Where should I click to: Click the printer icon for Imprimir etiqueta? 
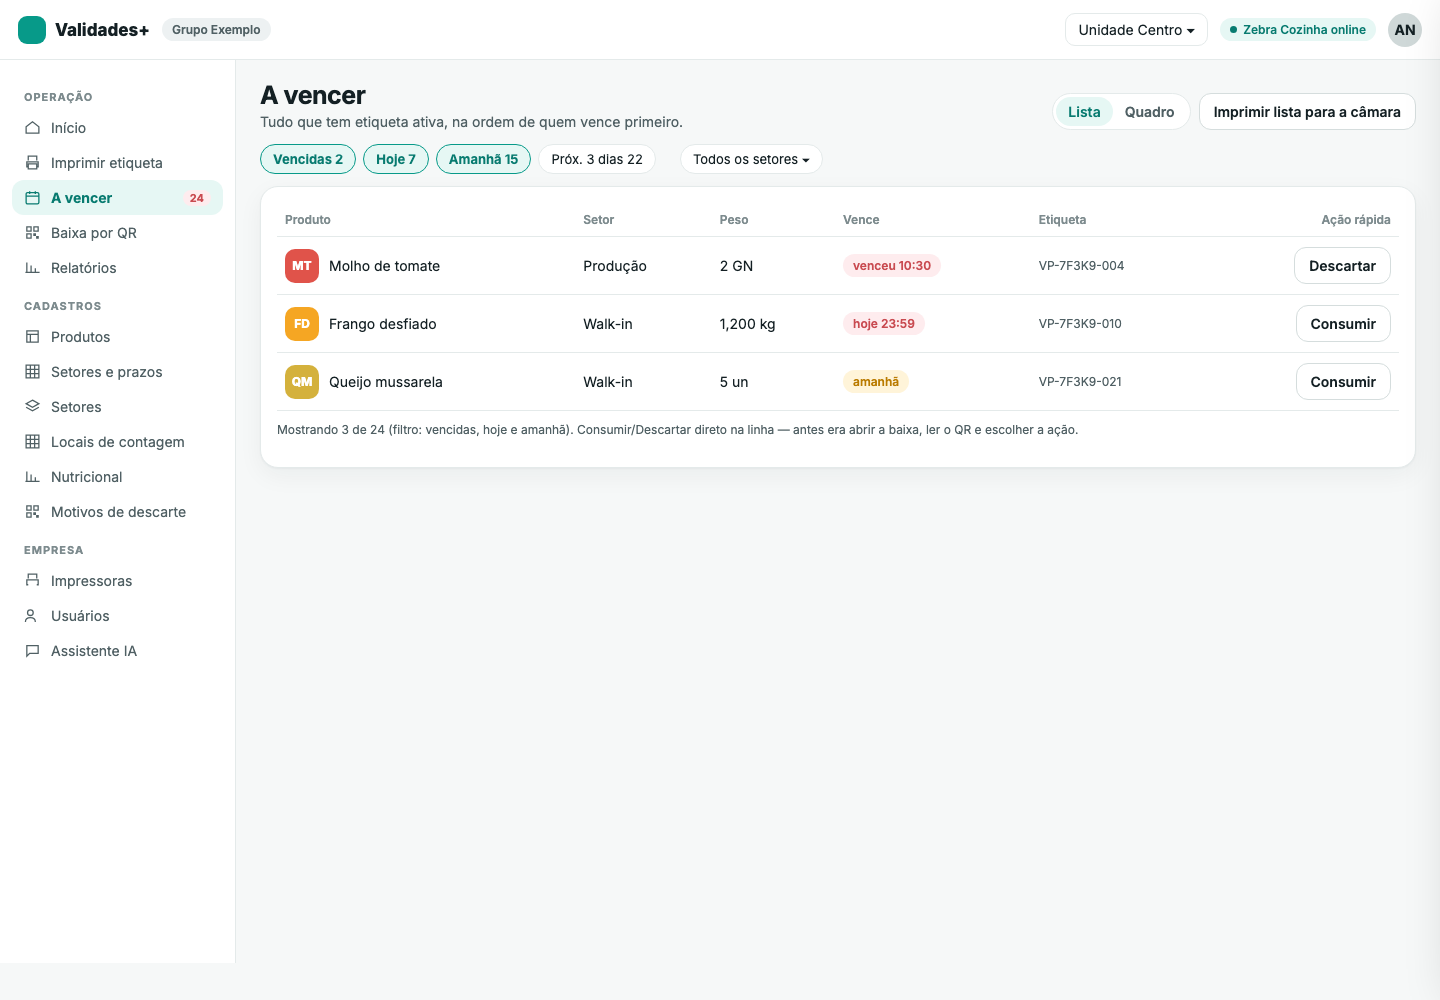click(x=32, y=163)
